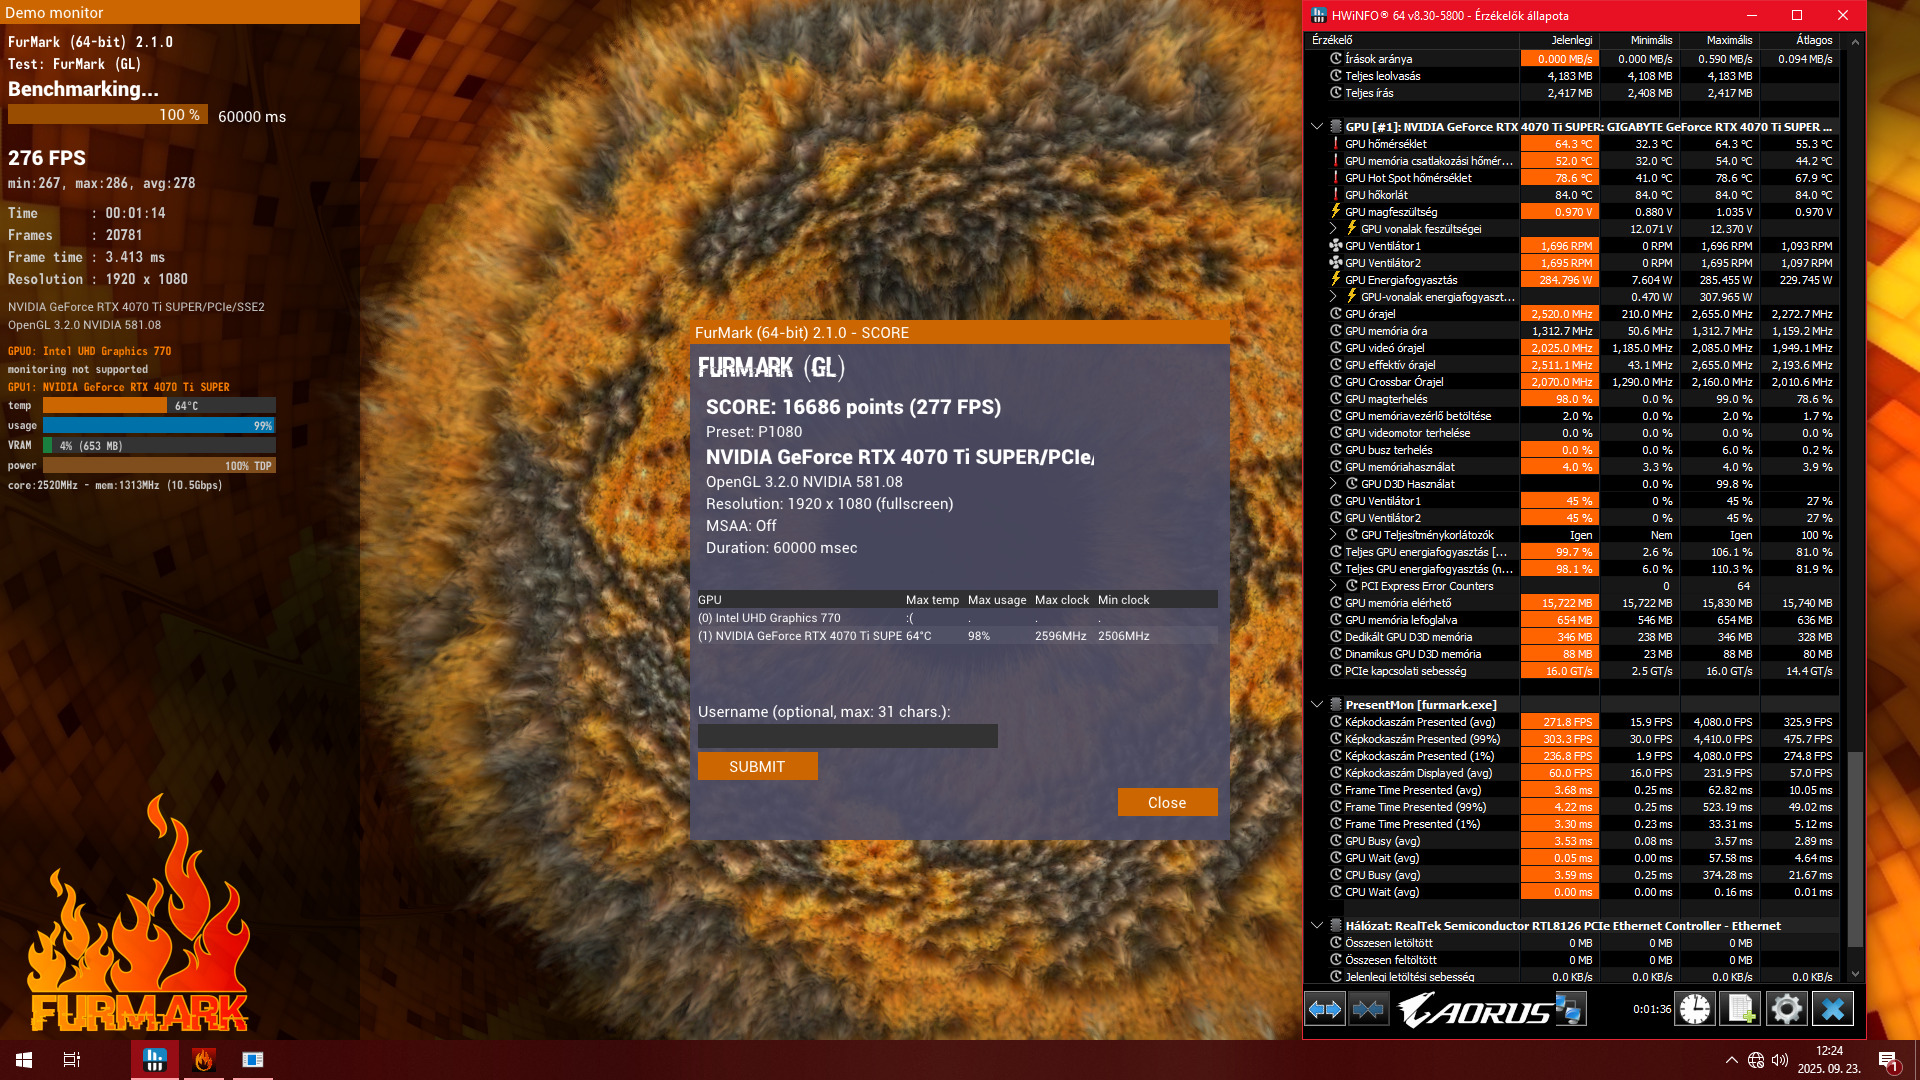Screen dimensions: 1920x1080
Task: Start logging with the sheet-plus icon
Action: click(1741, 1009)
